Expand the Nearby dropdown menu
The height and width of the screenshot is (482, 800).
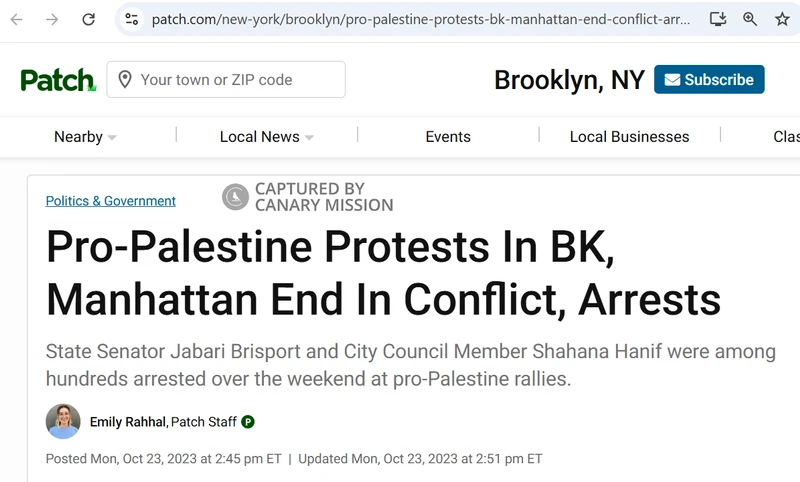(85, 137)
